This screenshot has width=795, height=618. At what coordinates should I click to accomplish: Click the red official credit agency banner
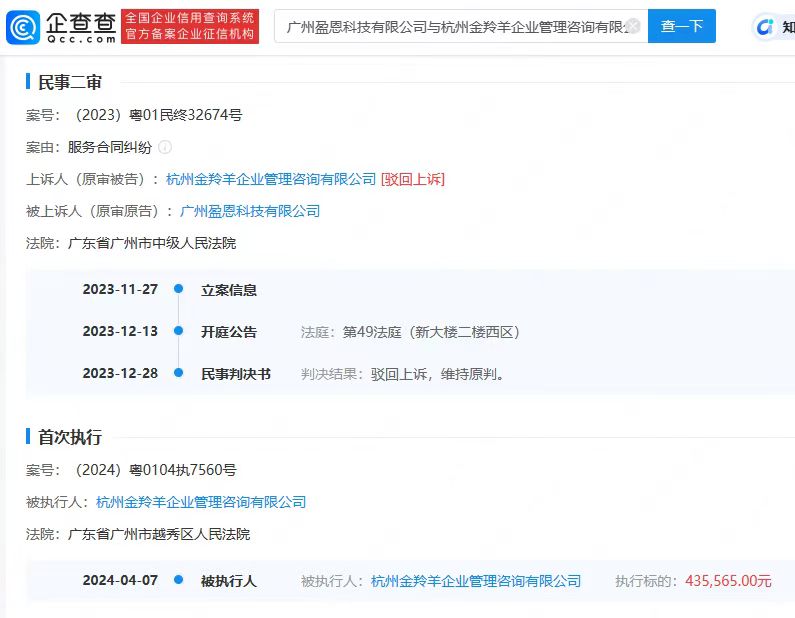tap(190, 26)
